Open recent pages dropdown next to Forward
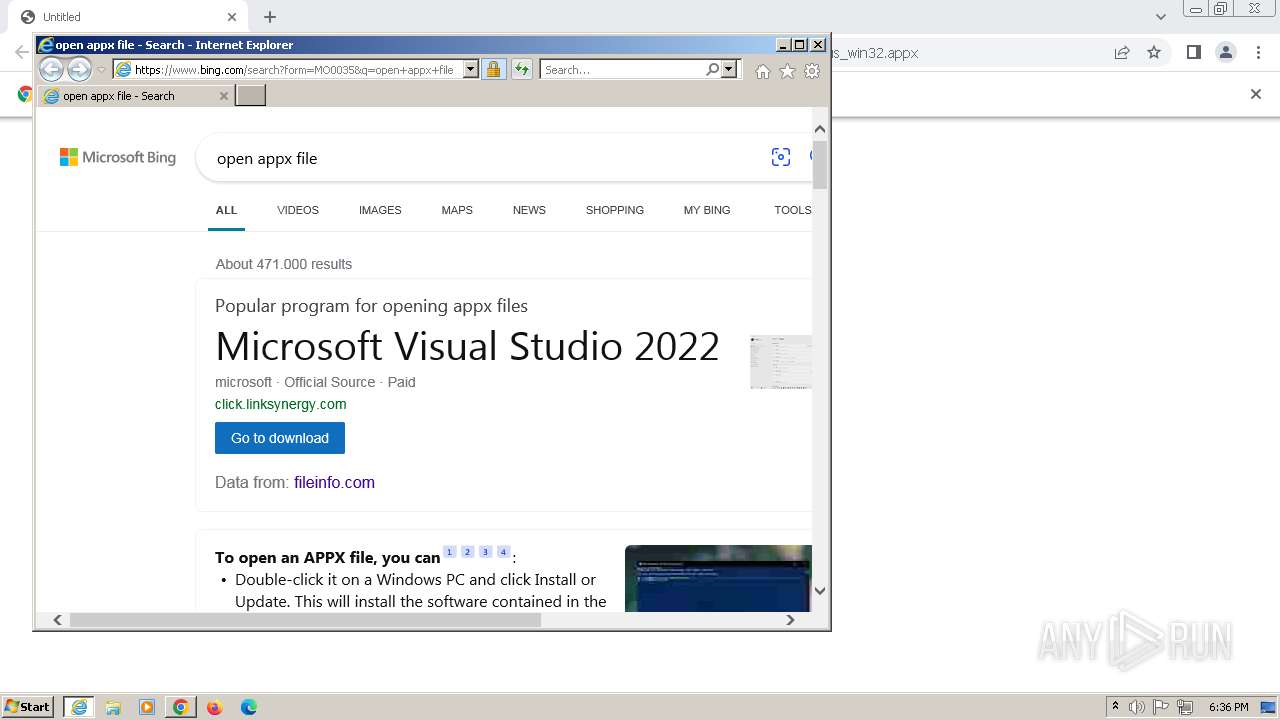Image resolution: width=1280 pixels, height=720 pixels. [x=101, y=70]
